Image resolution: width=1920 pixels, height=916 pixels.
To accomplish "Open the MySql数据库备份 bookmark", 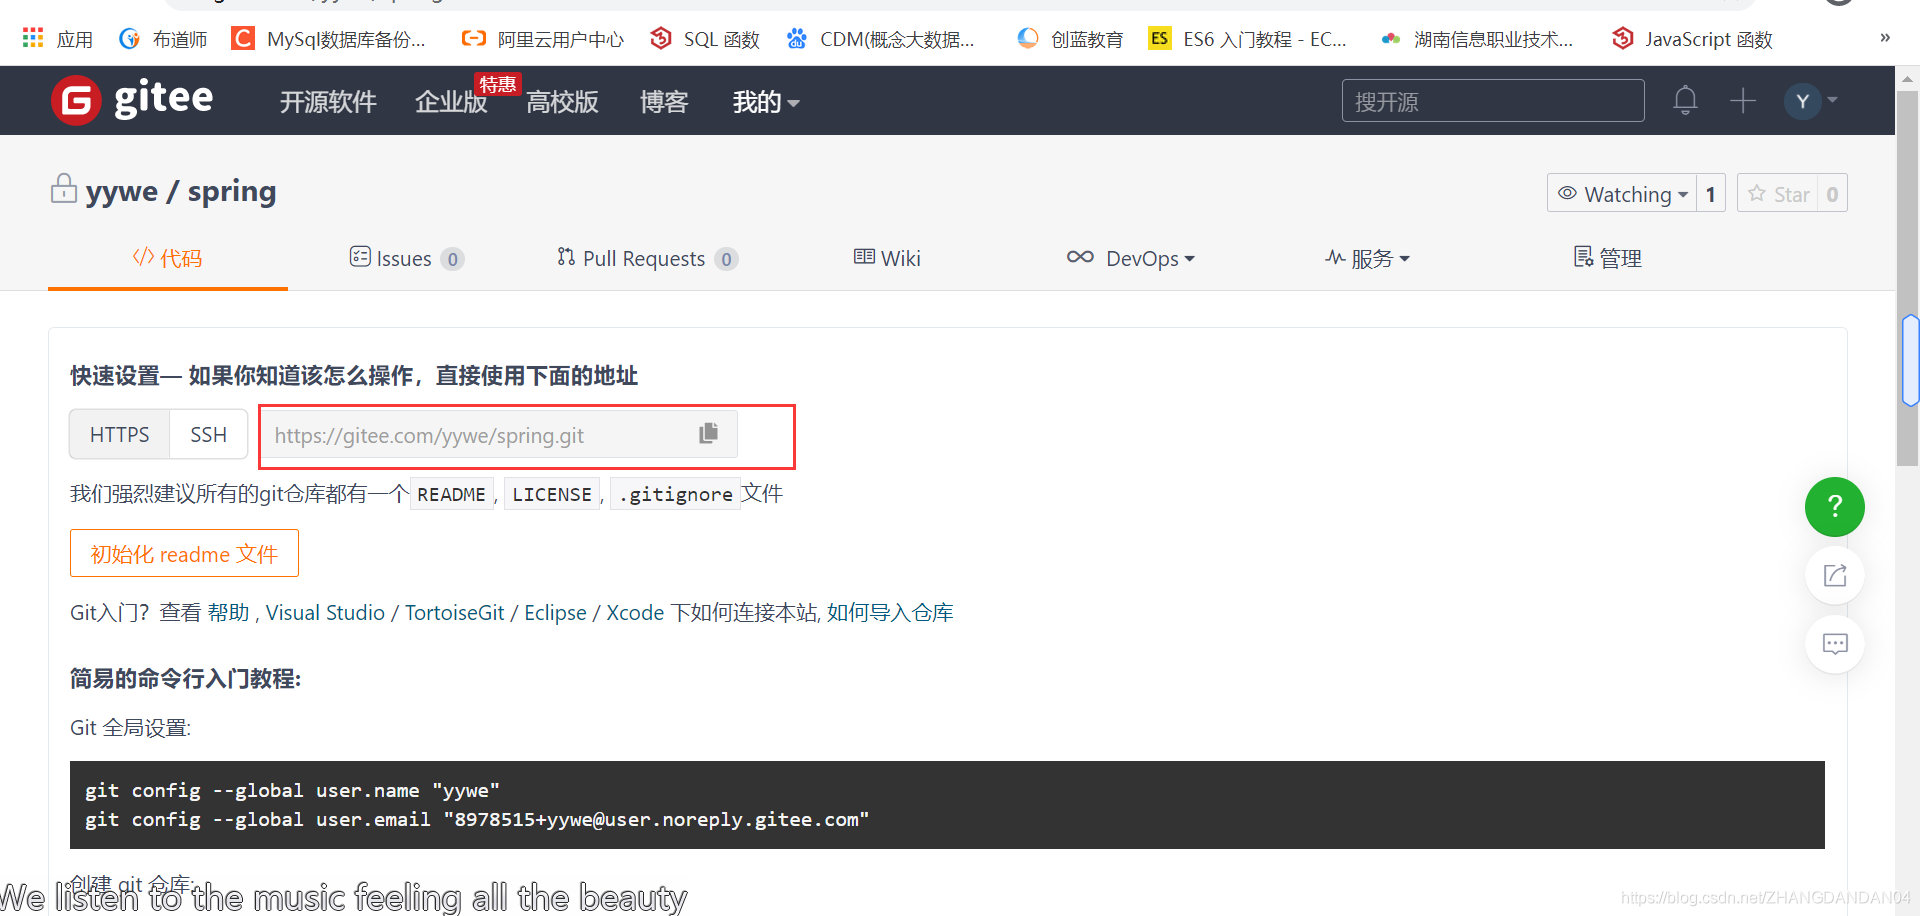I will (329, 39).
